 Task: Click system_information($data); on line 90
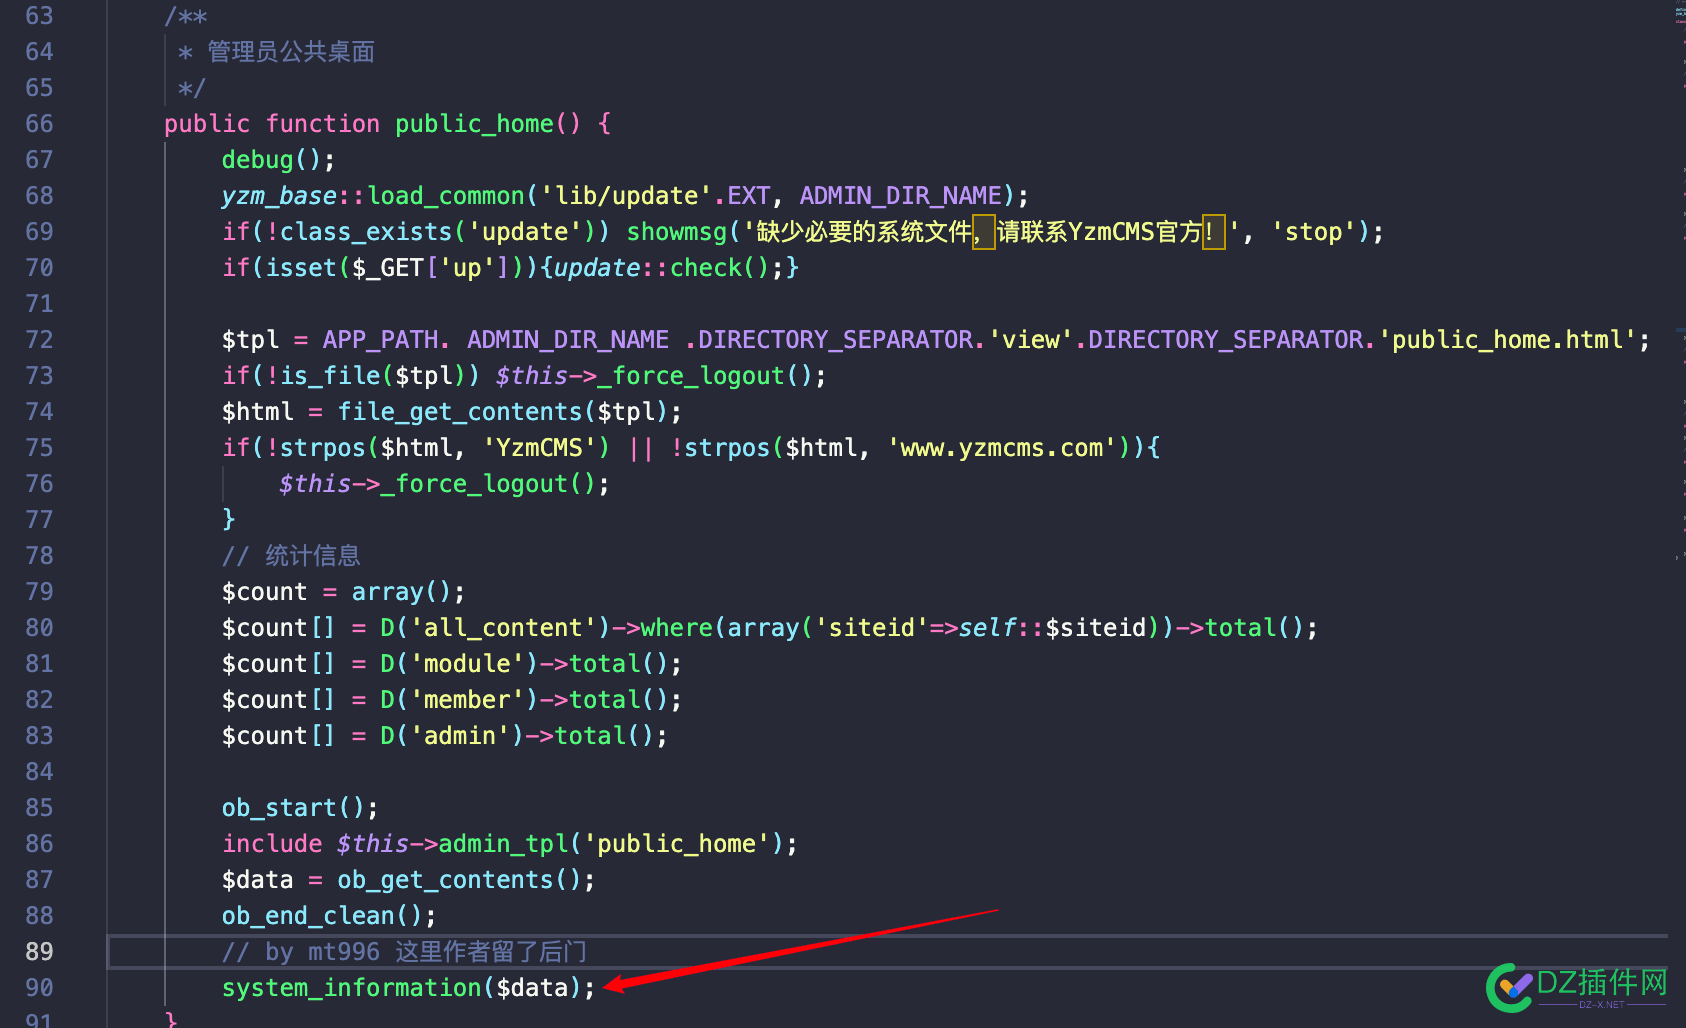[409, 988]
